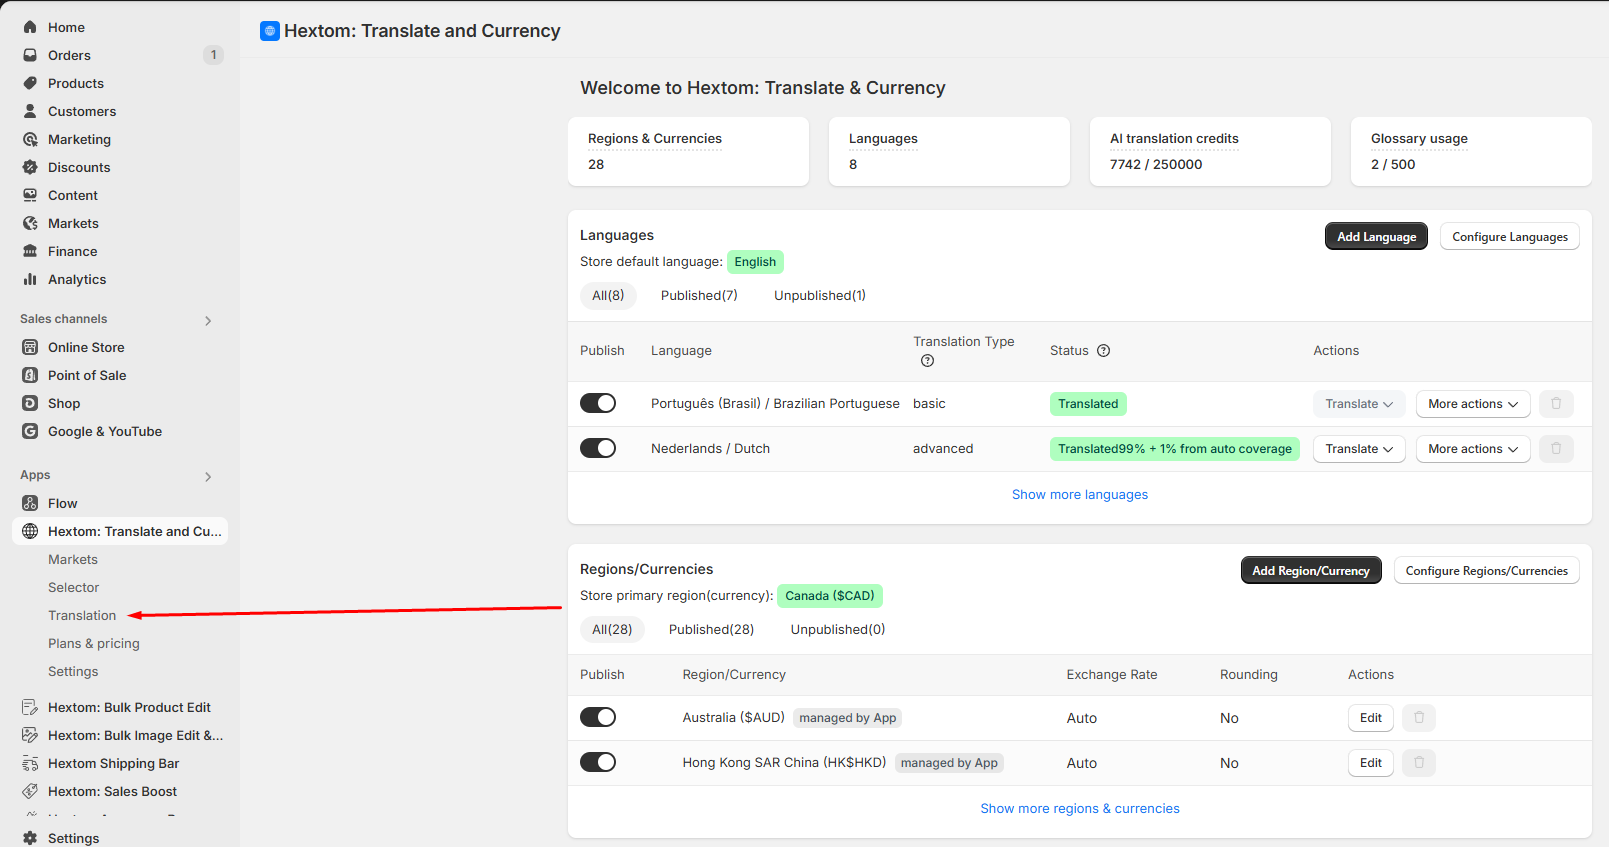
Task: Click the Hextom Translate globe icon in sidebar
Action: point(30,531)
